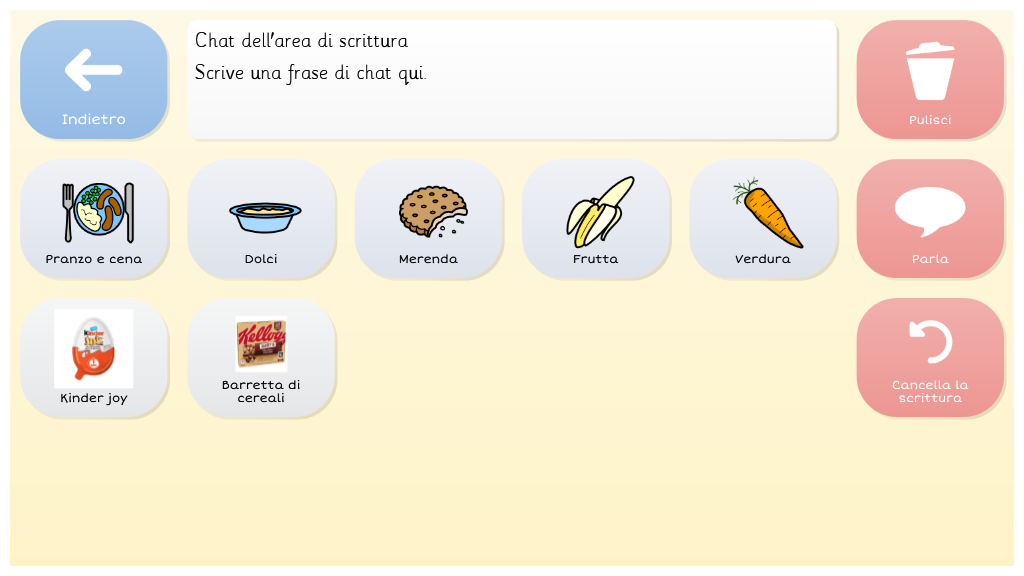Select the orange carrot symbol

click(768, 211)
